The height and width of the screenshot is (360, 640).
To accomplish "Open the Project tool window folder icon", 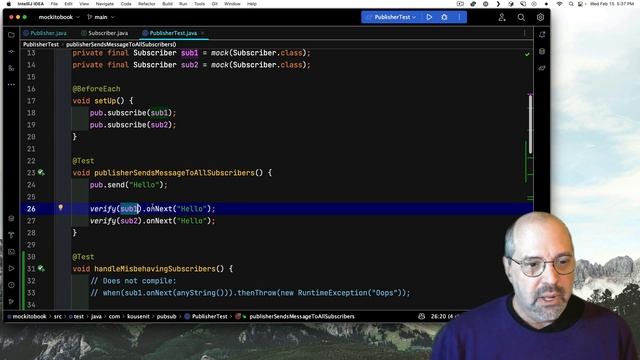I will tap(11, 35).
